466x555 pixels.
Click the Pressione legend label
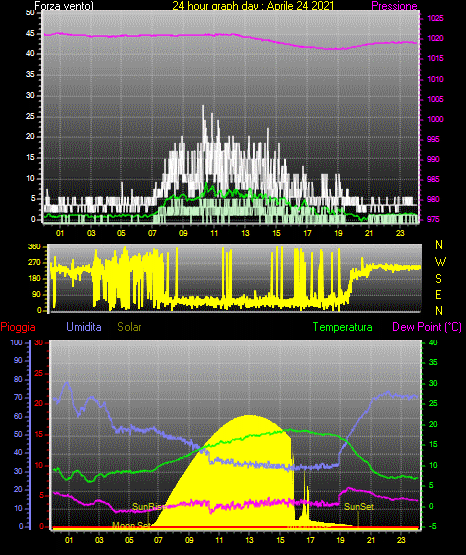(394, 6)
